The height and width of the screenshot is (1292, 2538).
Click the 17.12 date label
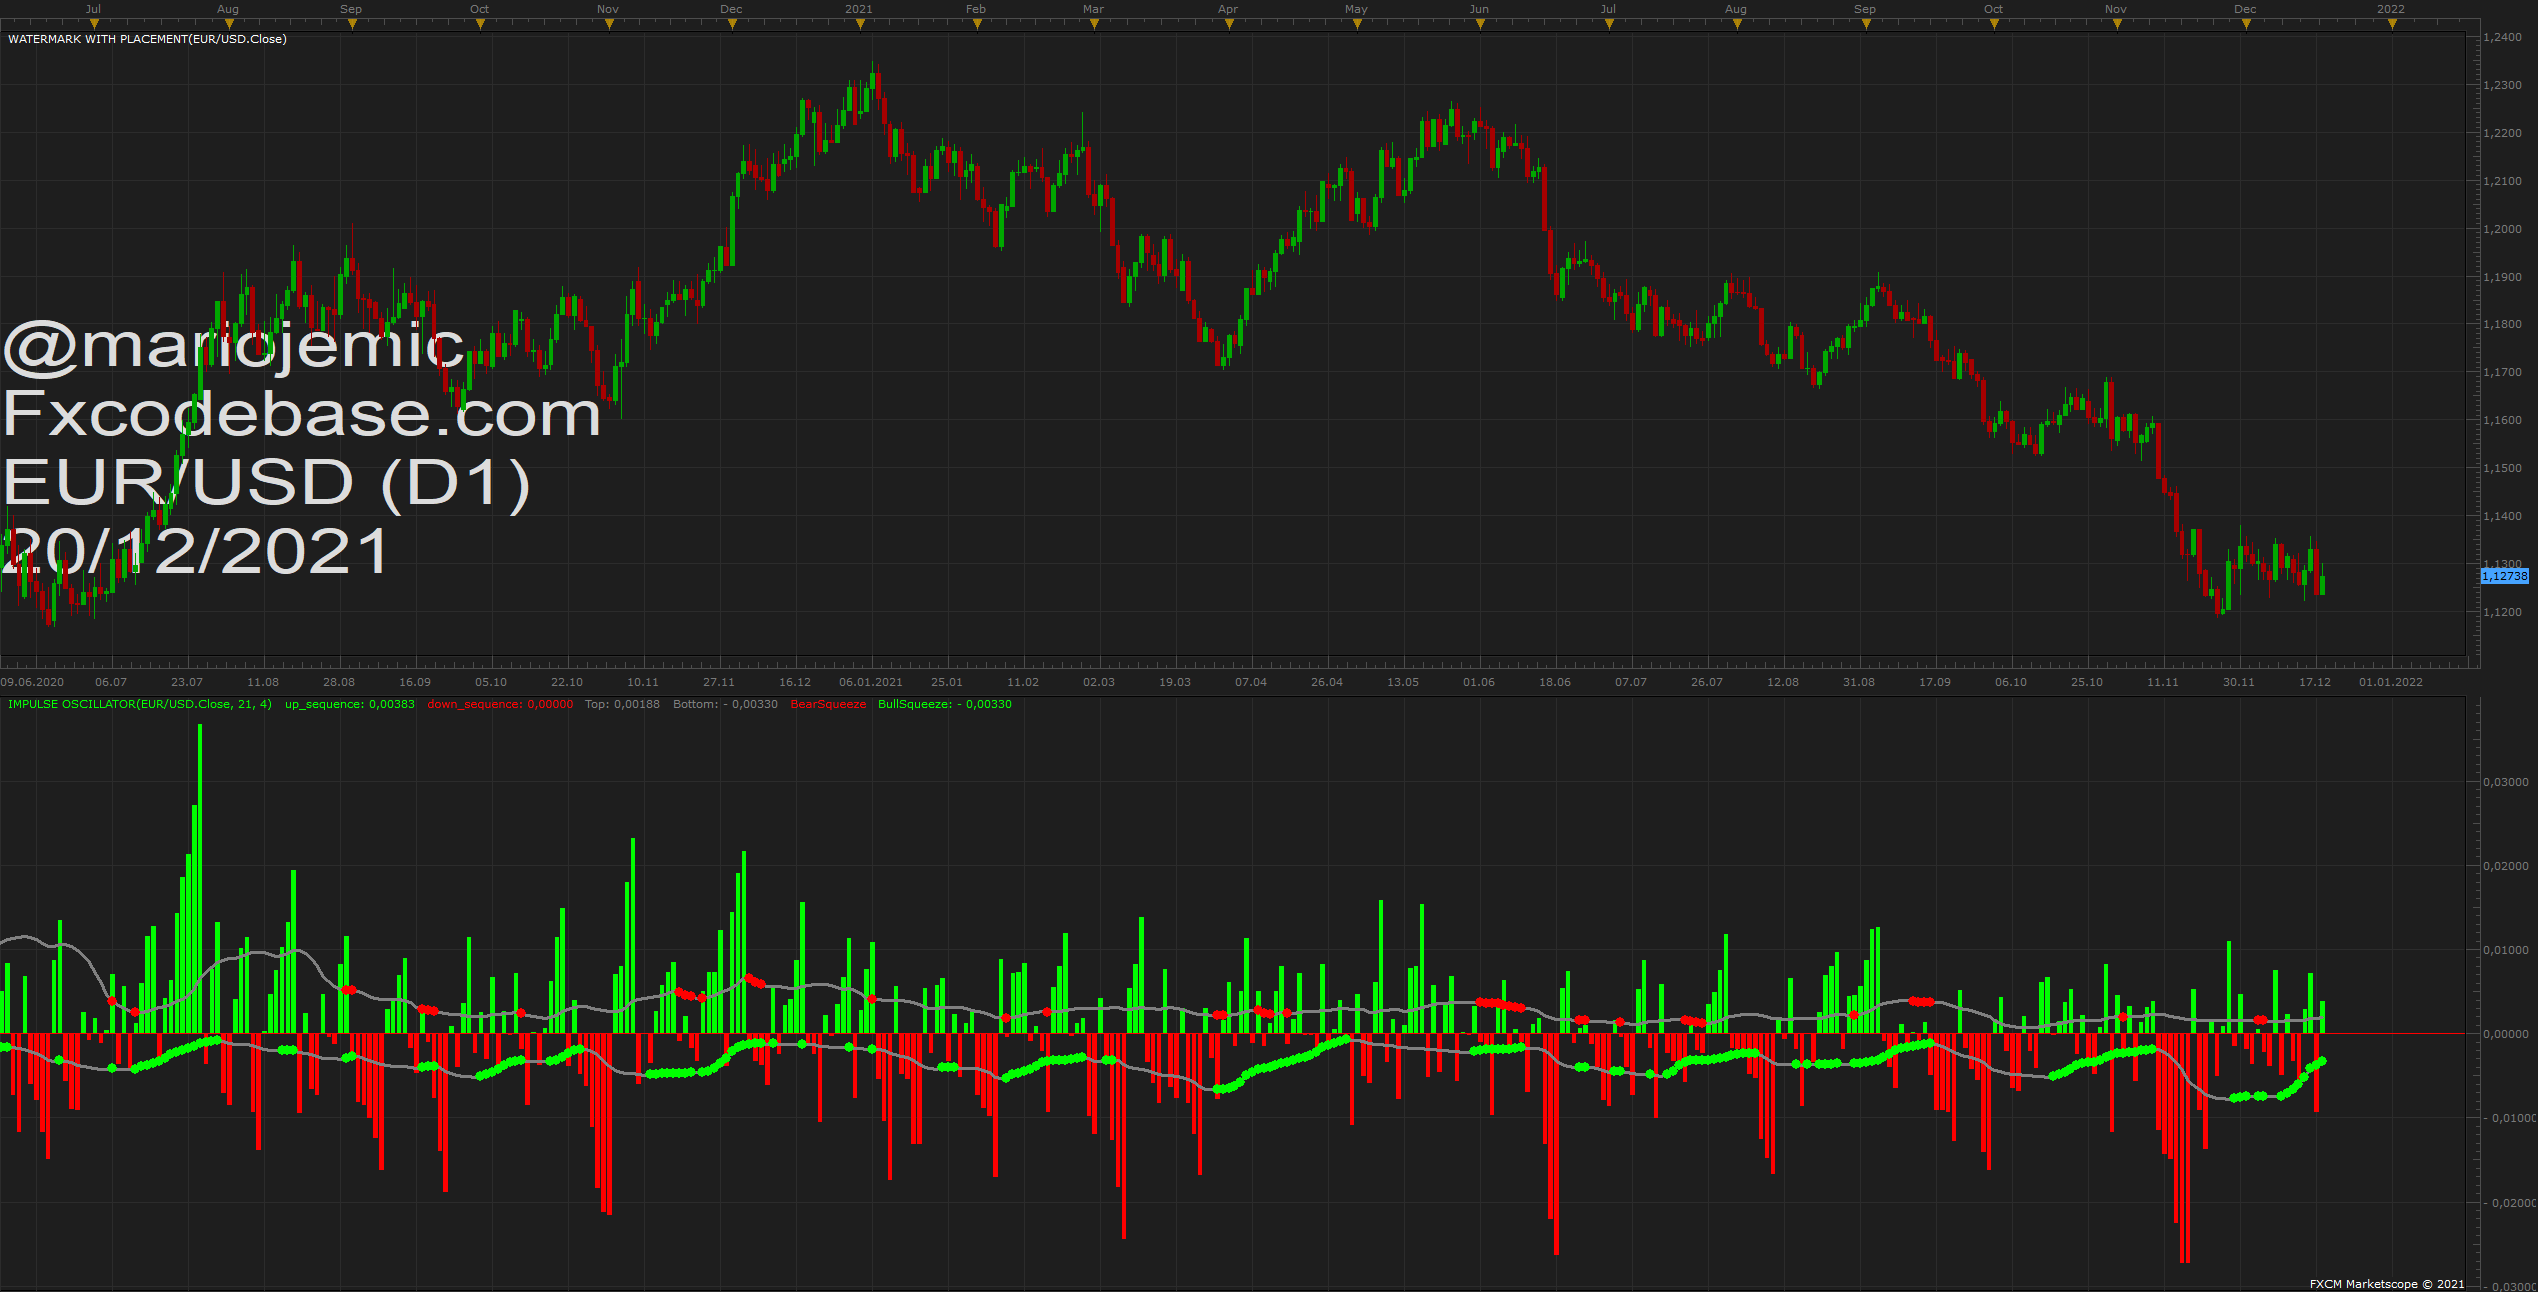pos(2315,682)
